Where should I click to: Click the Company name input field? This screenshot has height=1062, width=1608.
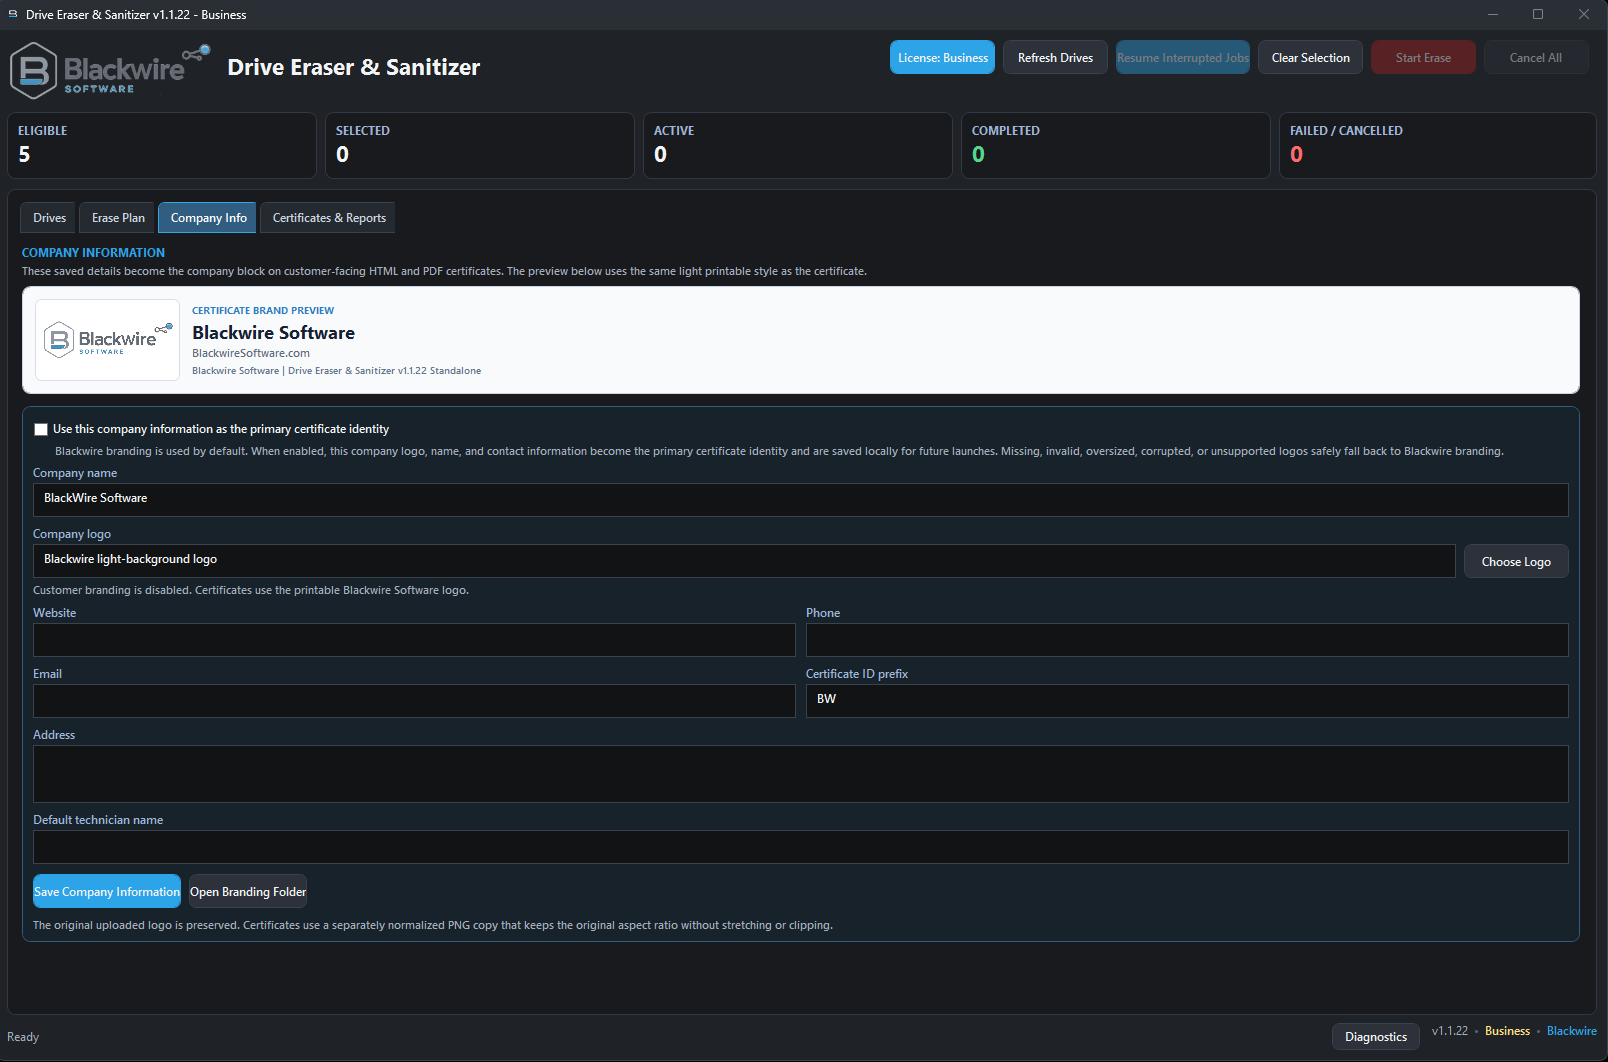pos(800,499)
